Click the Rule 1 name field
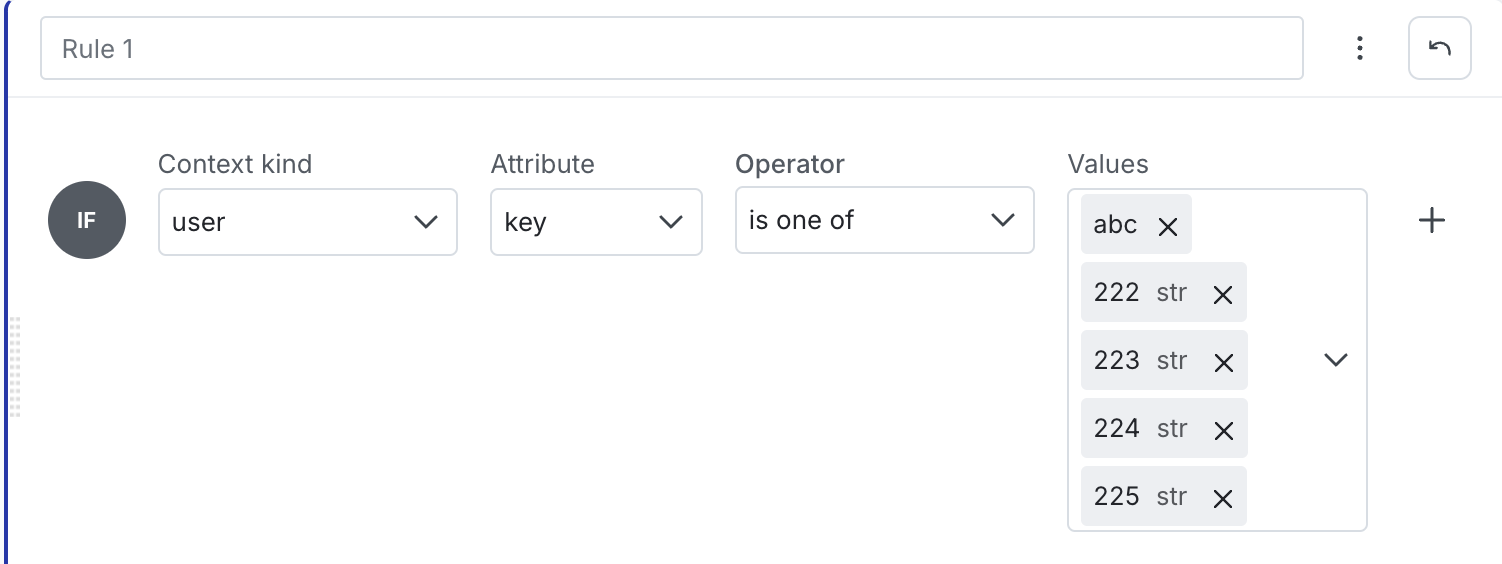The width and height of the screenshot is (1502, 564). [x=672, y=48]
